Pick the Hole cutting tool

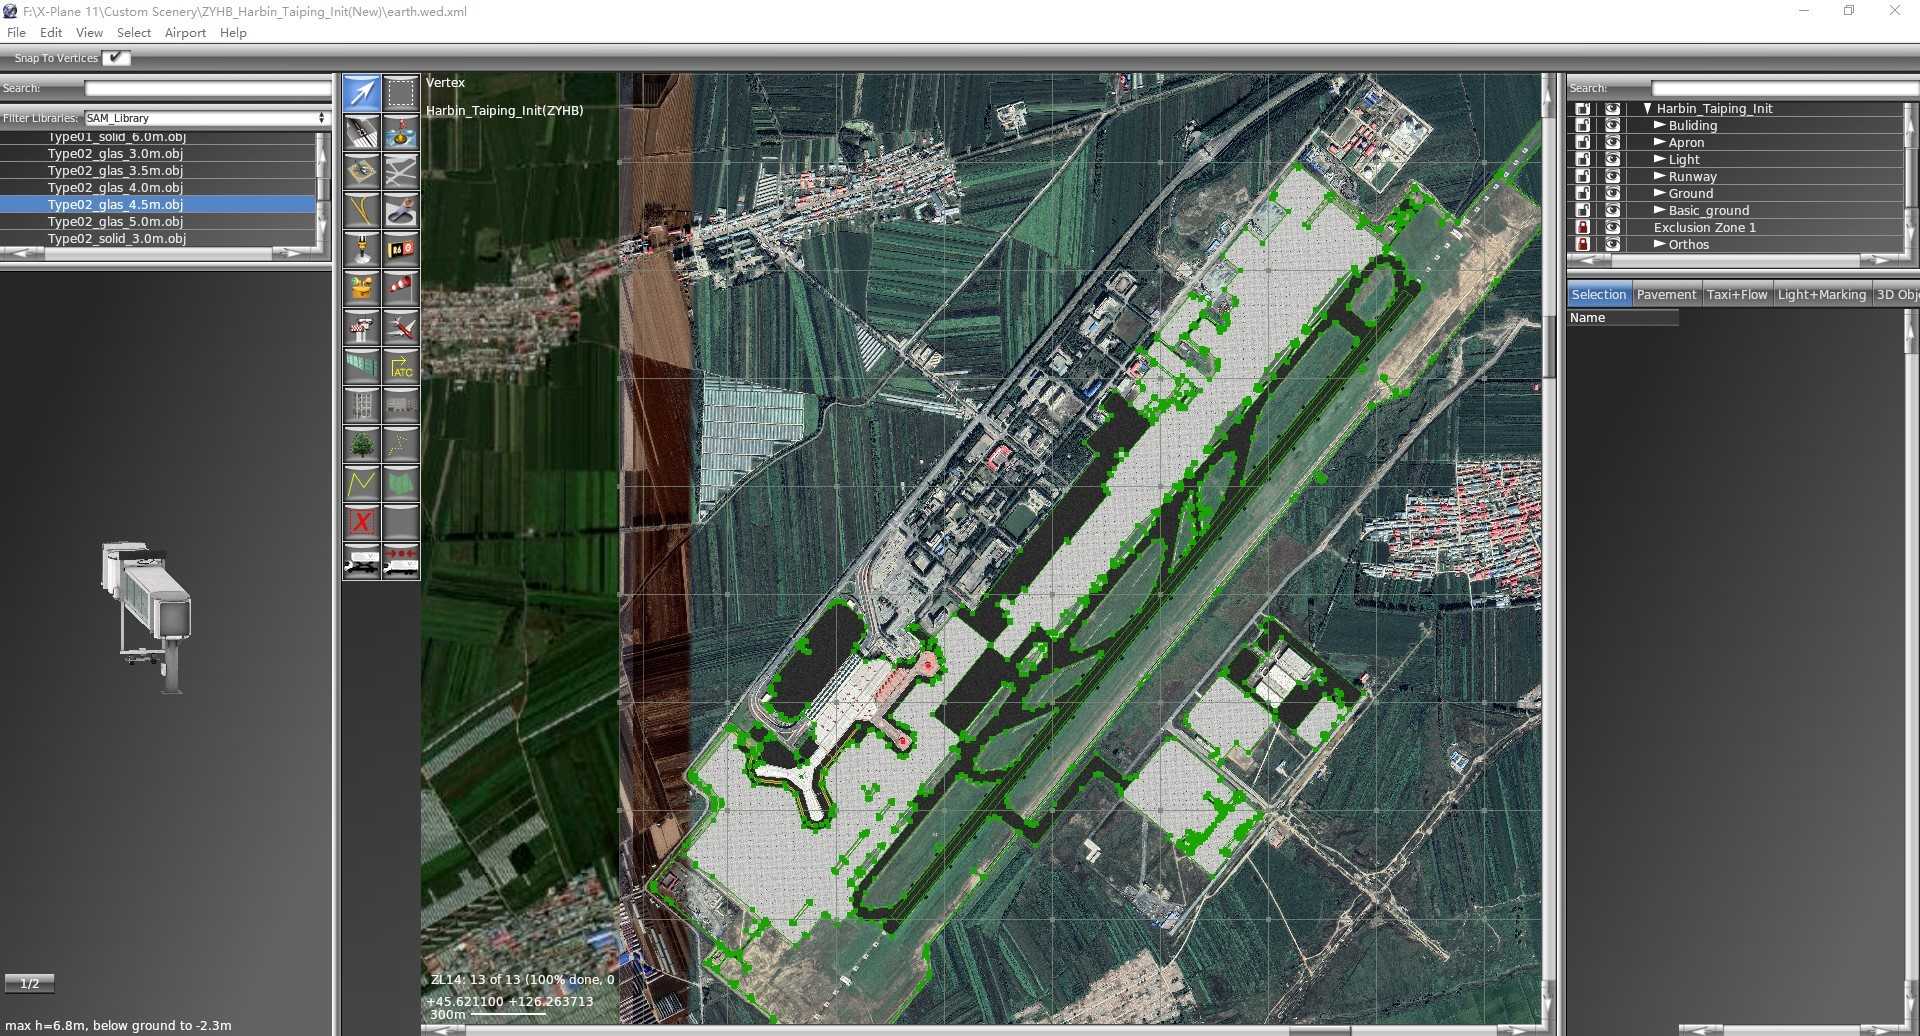pyautogui.click(x=400, y=210)
